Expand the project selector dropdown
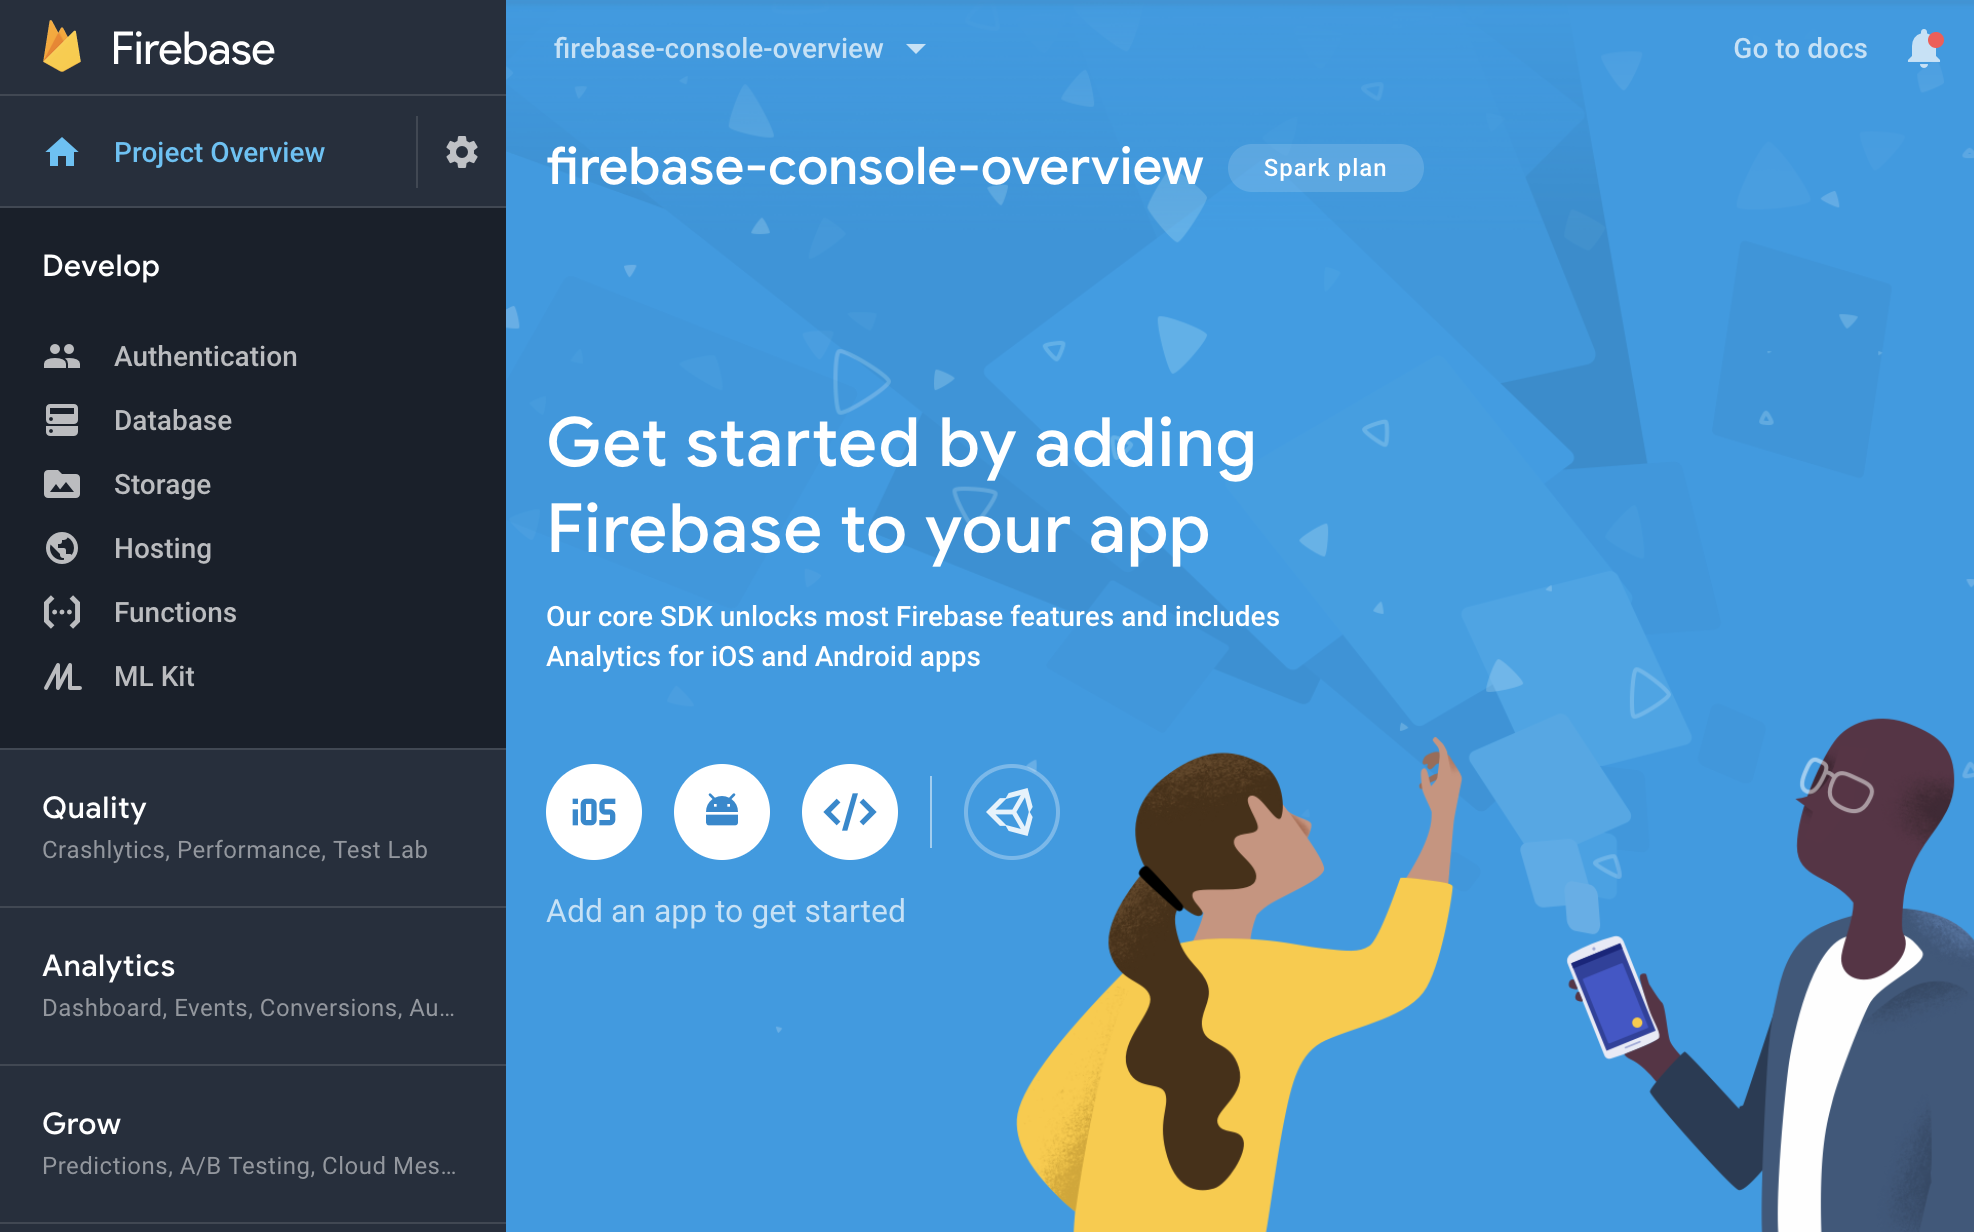Image resolution: width=1974 pixels, height=1232 pixels. [x=918, y=47]
